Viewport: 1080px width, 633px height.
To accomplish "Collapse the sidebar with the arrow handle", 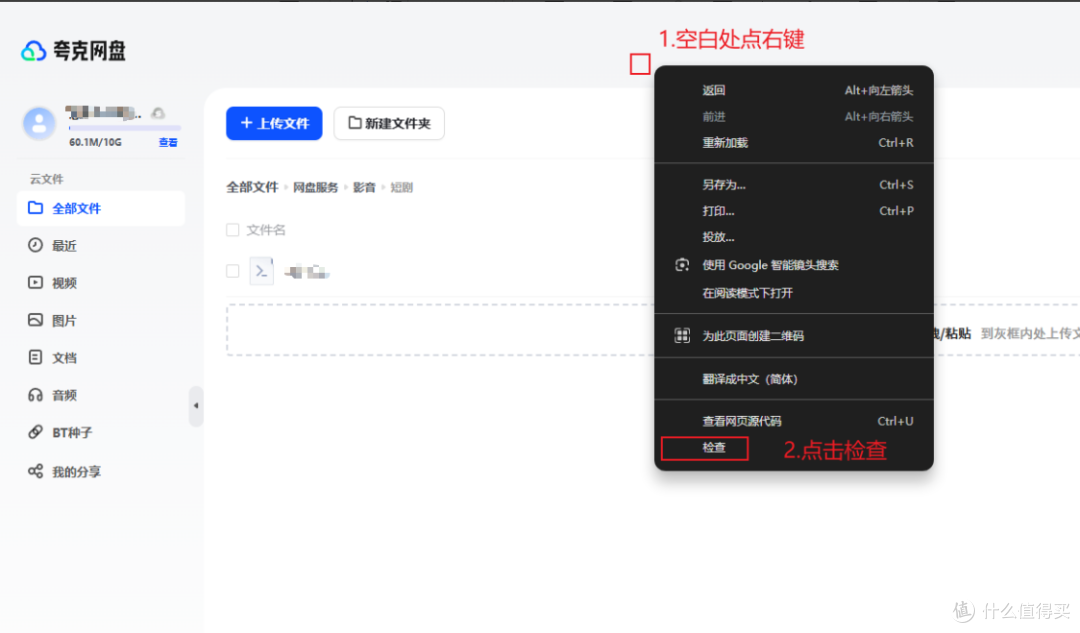I will click(x=196, y=406).
